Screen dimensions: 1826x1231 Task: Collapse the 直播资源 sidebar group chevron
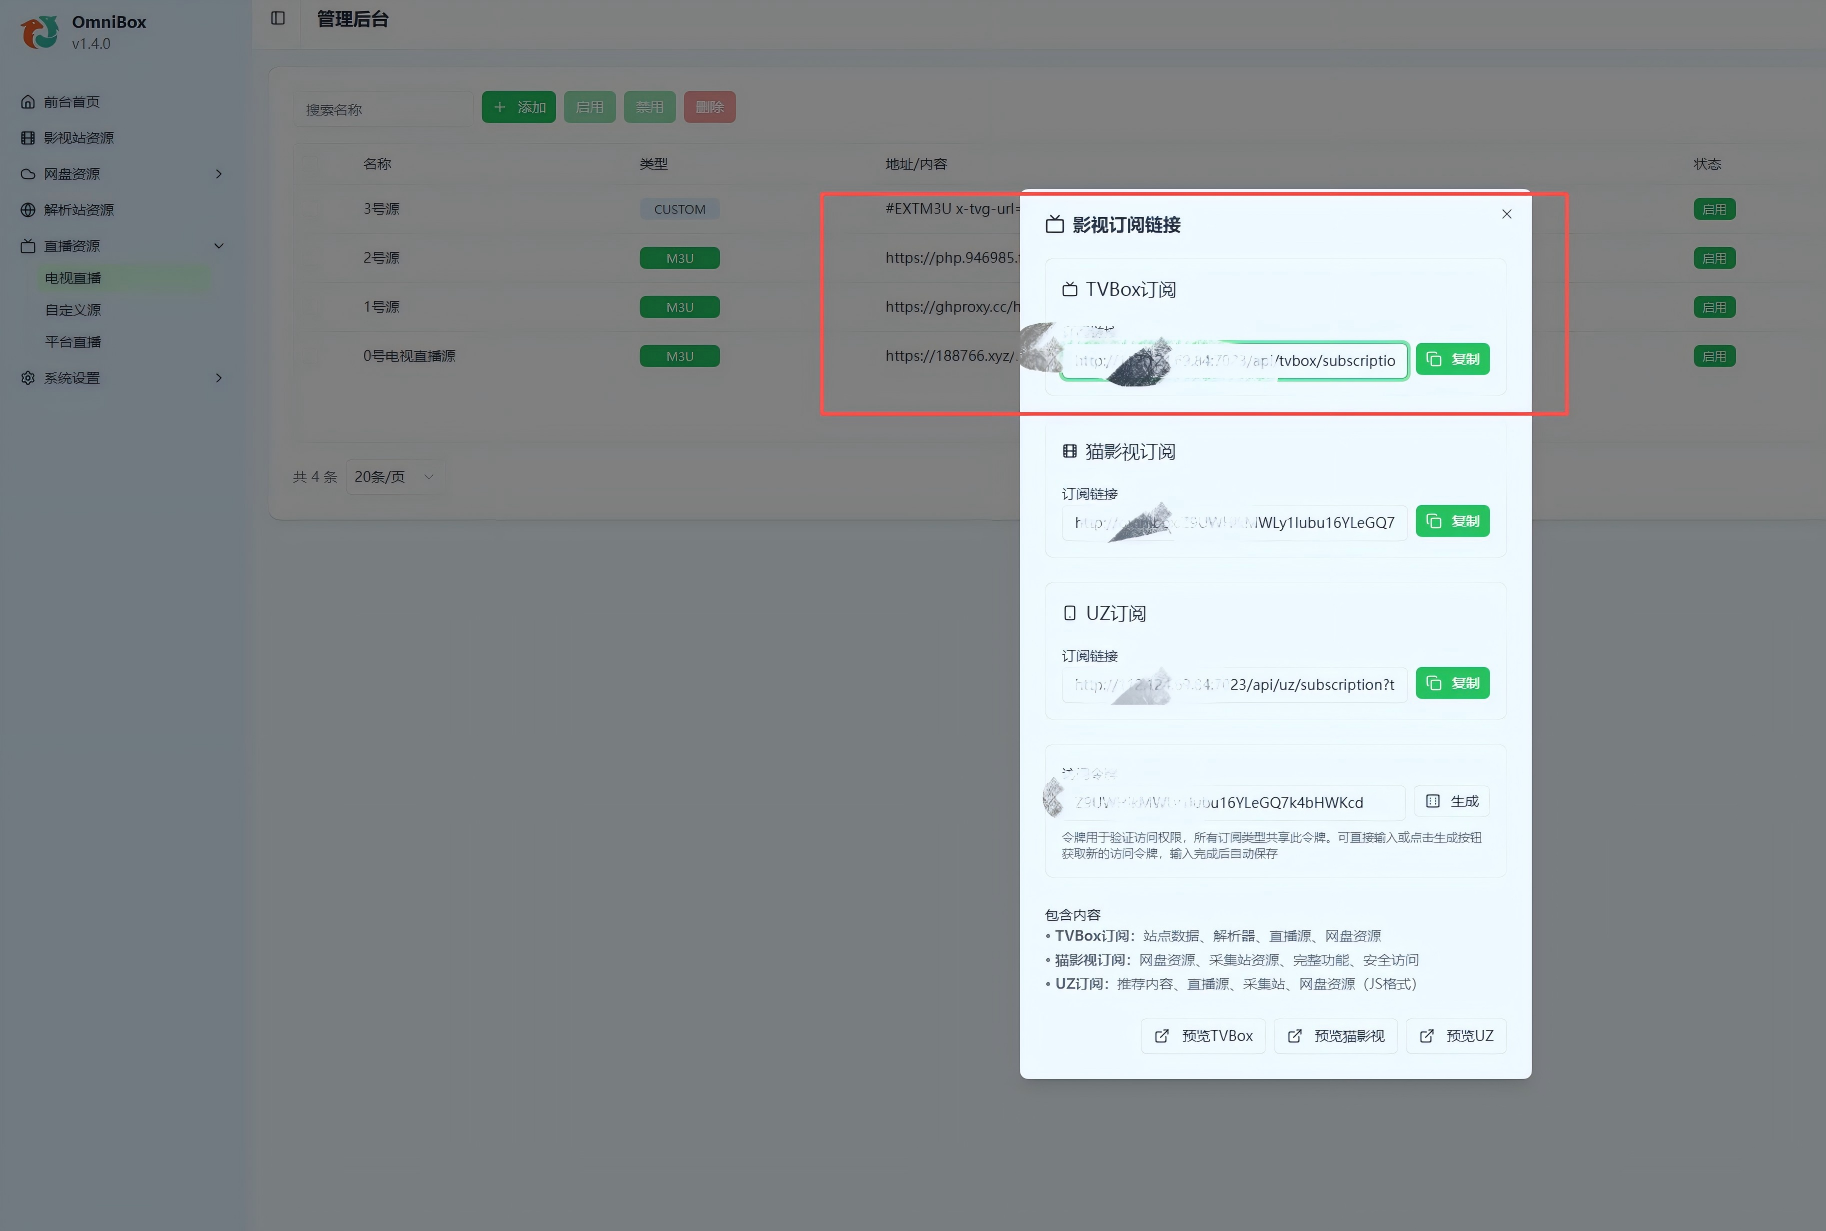point(219,246)
